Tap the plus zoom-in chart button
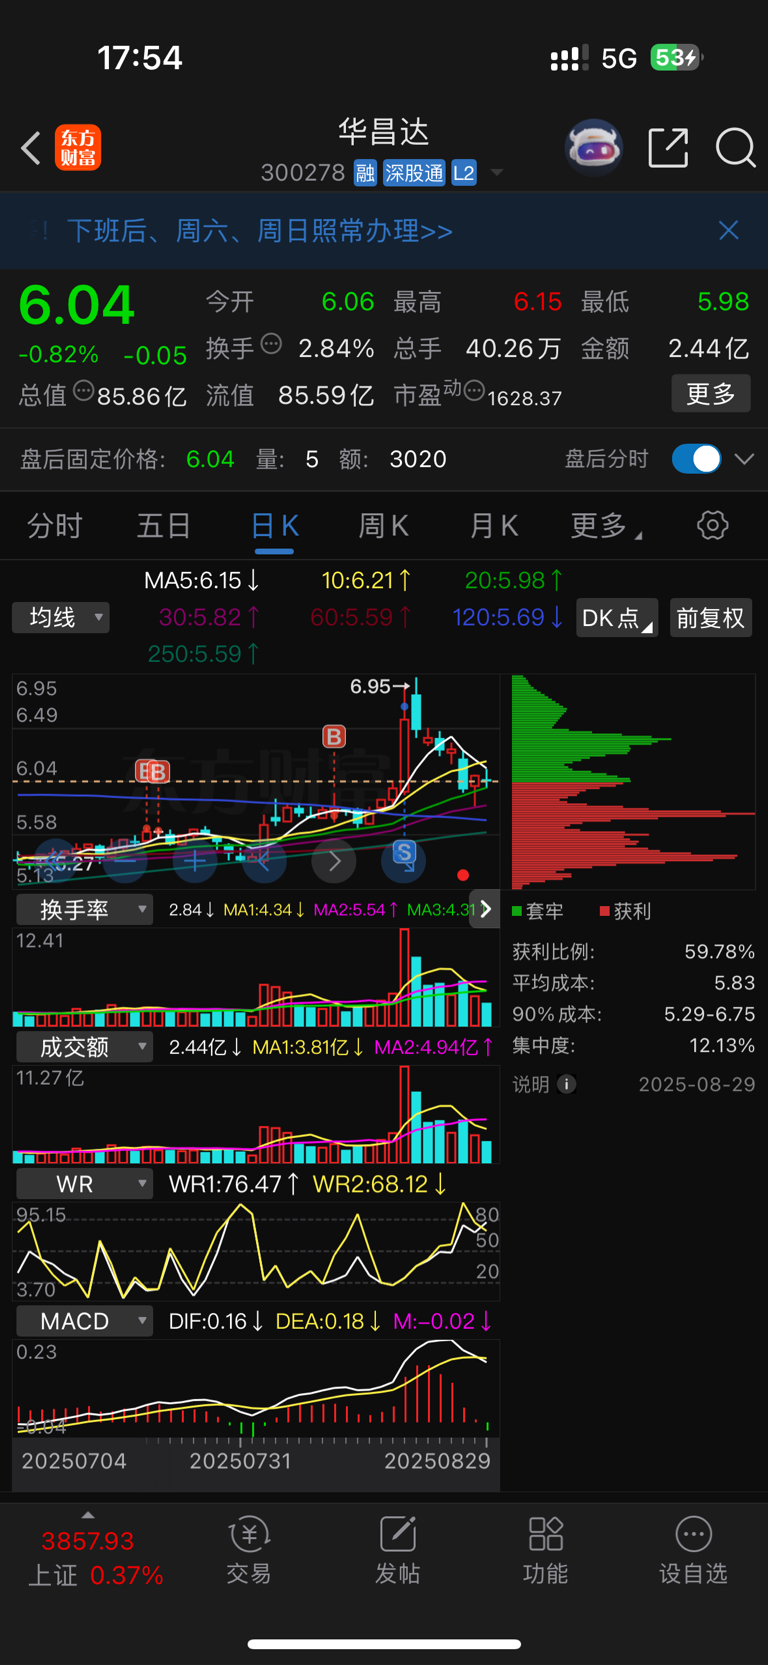Image resolution: width=769 pixels, height=1665 pixels. coord(195,861)
